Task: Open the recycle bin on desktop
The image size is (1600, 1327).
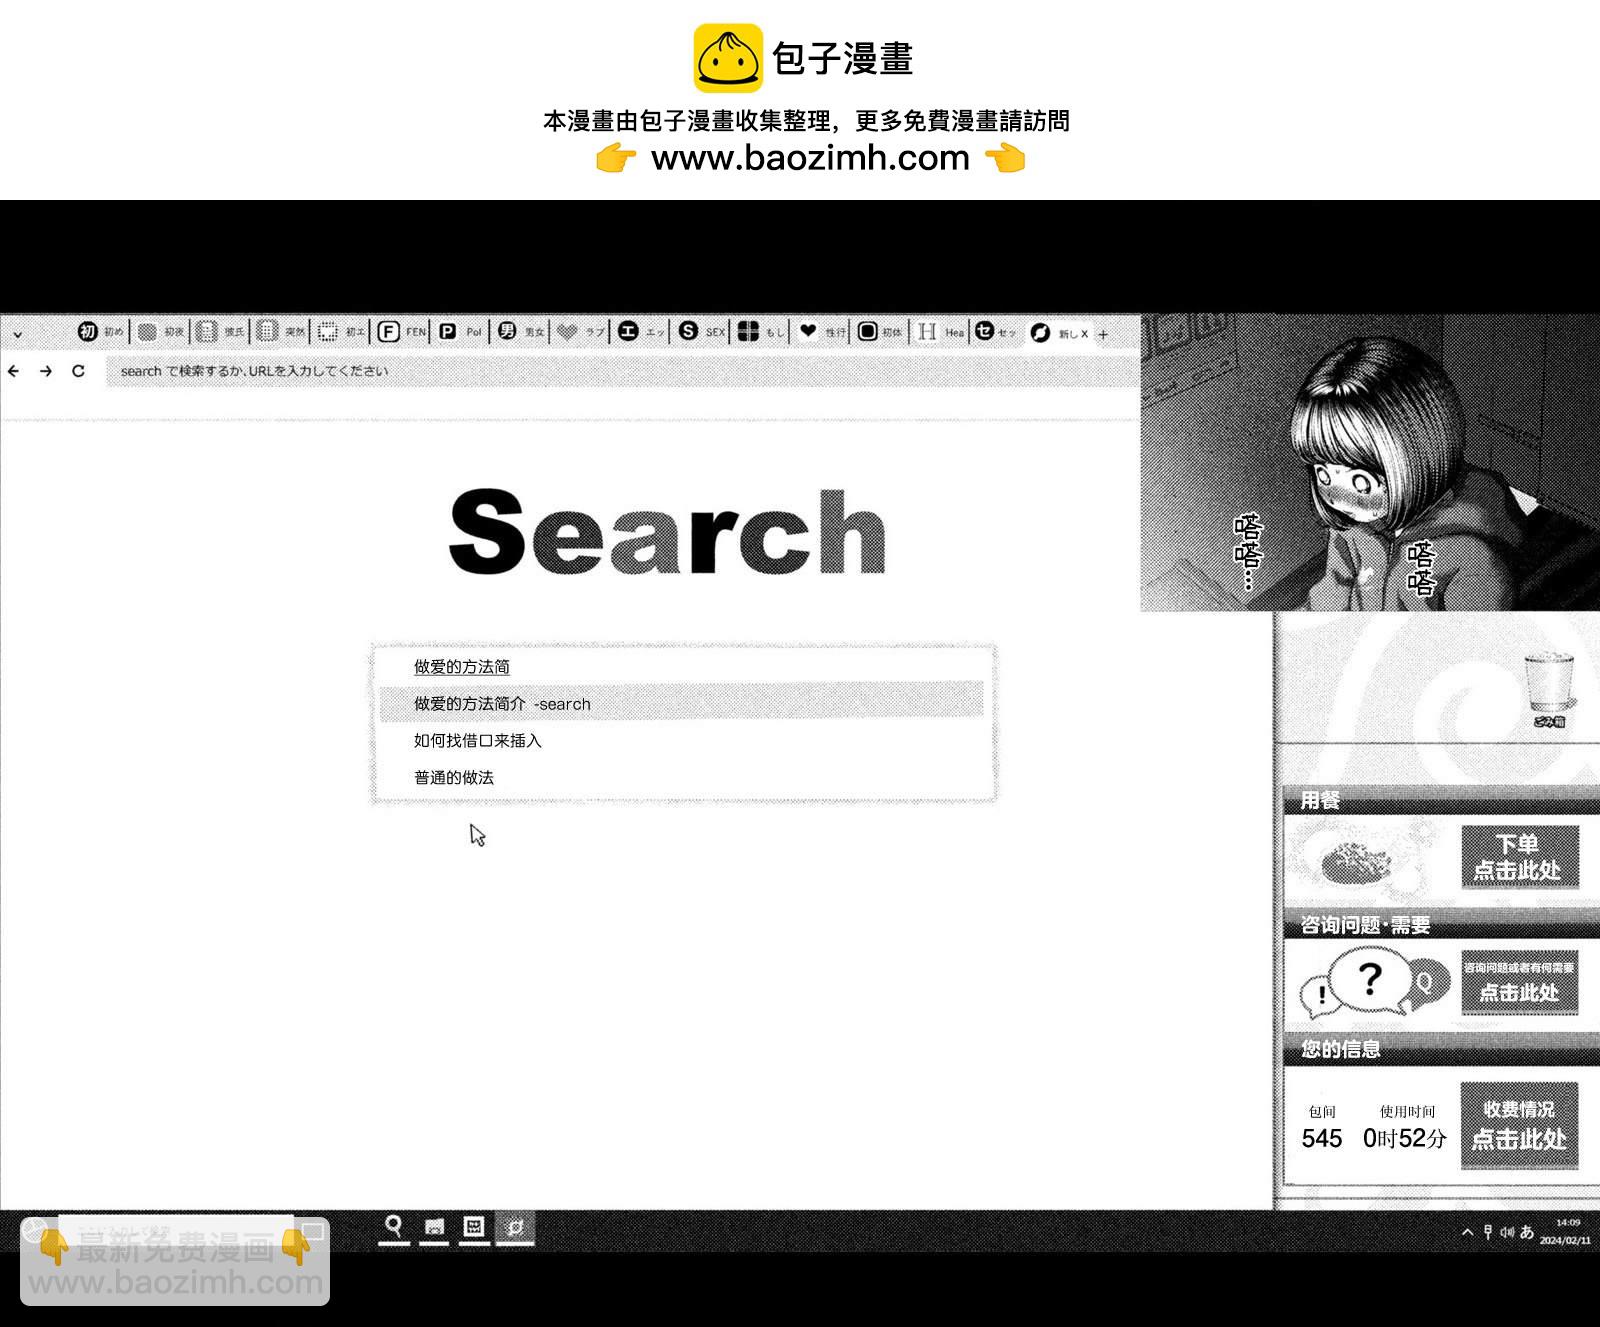Action: click(1548, 688)
